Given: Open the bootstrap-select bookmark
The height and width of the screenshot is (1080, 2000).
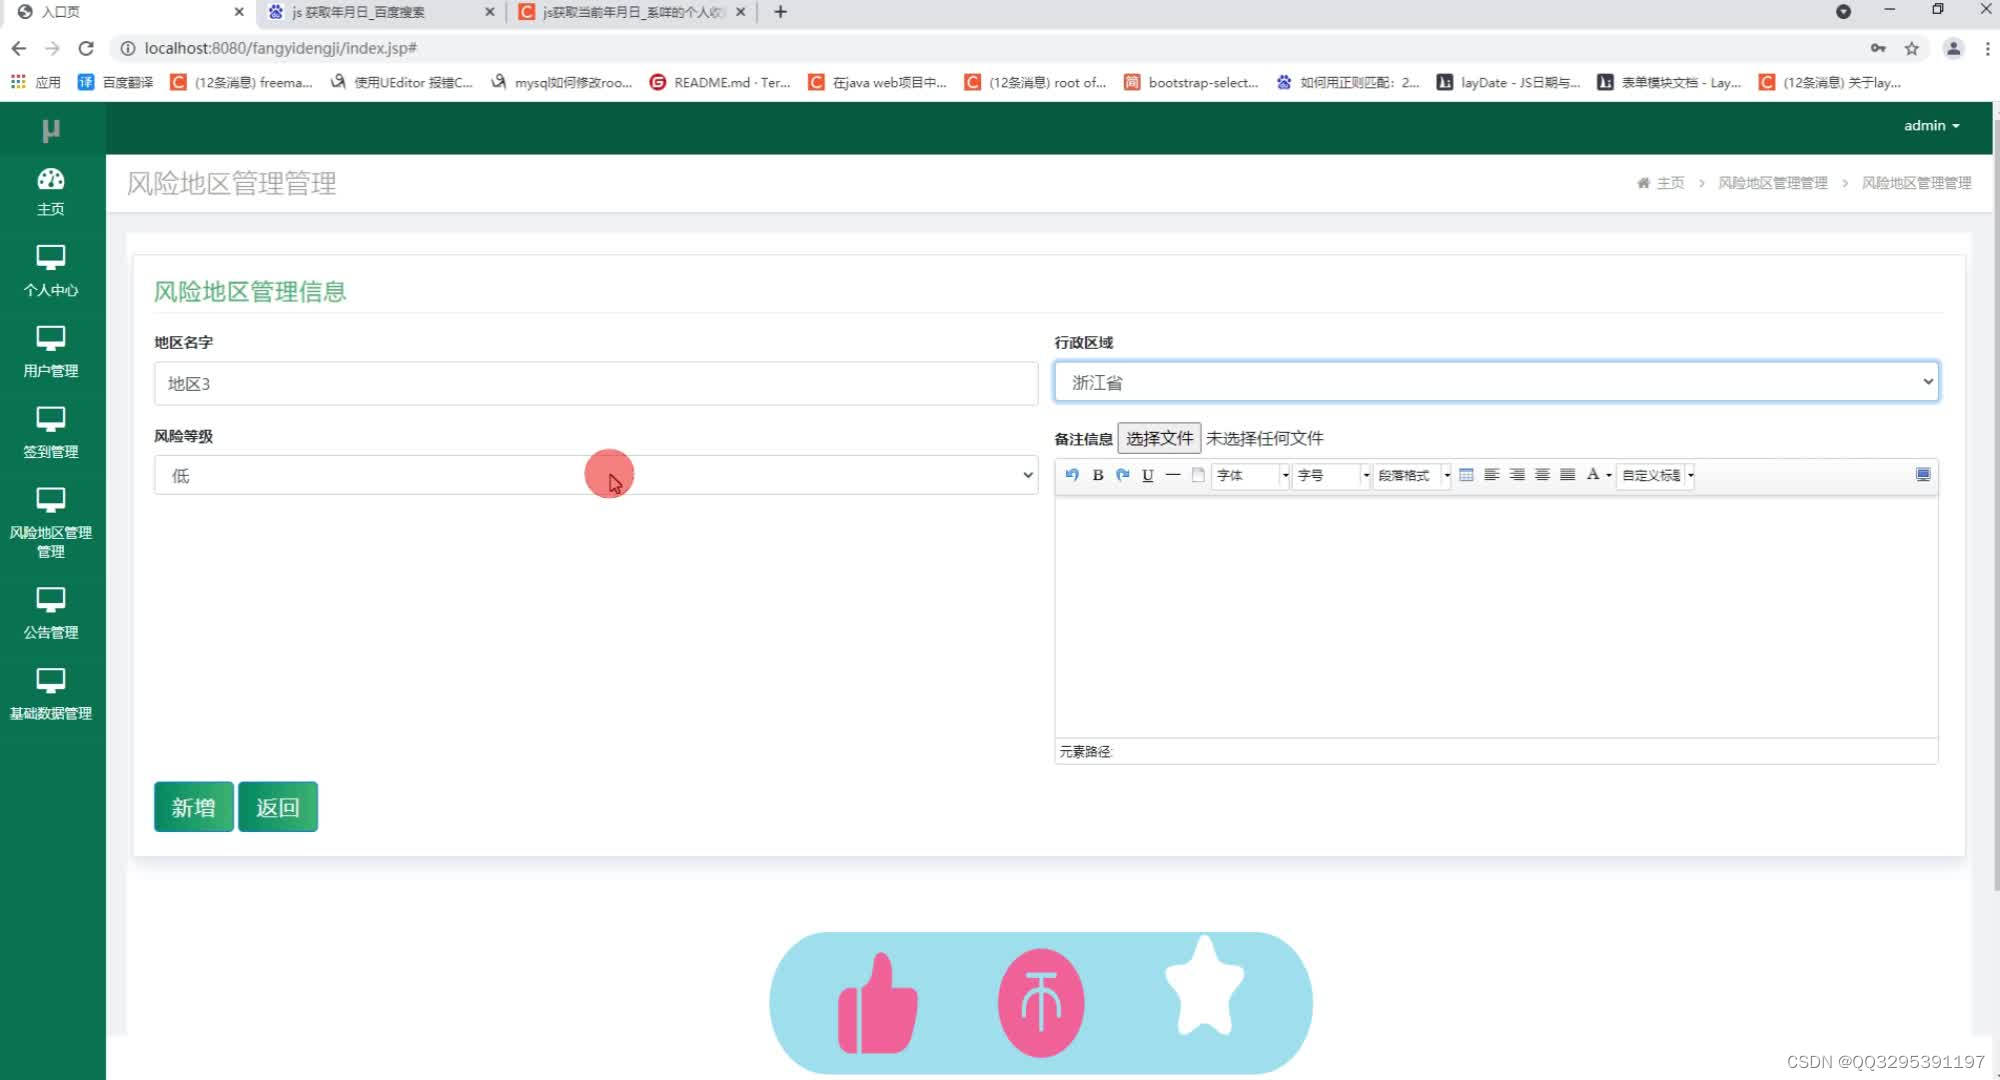Looking at the screenshot, I should [x=1191, y=82].
